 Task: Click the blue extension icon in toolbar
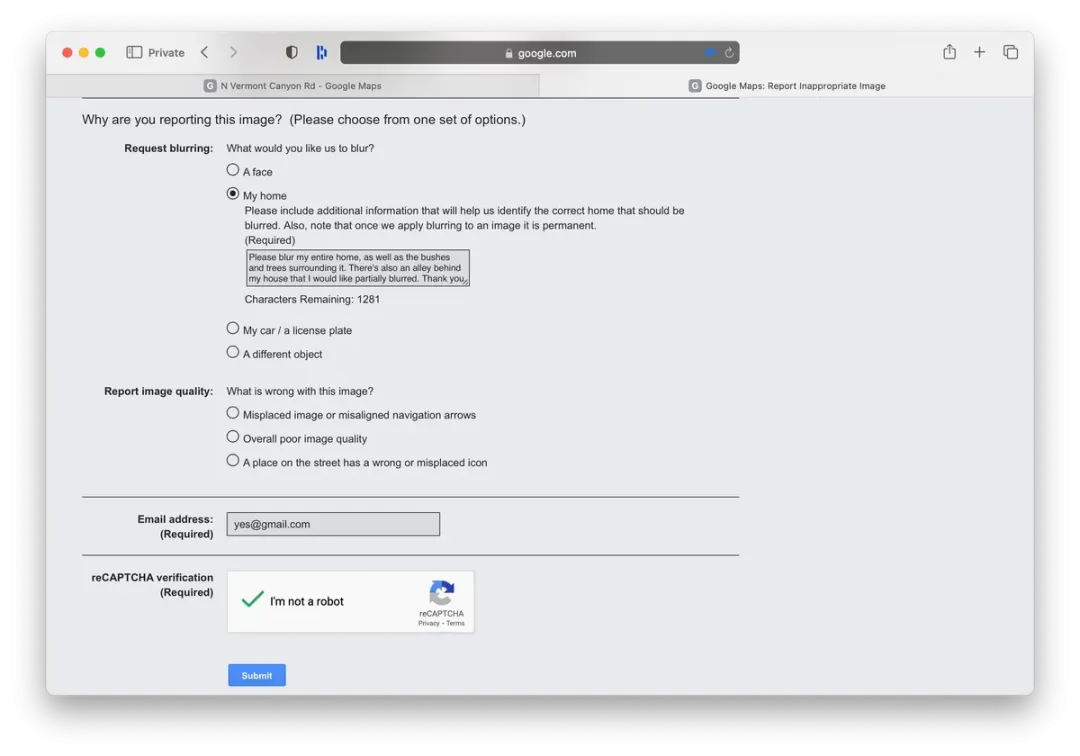(321, 53)
